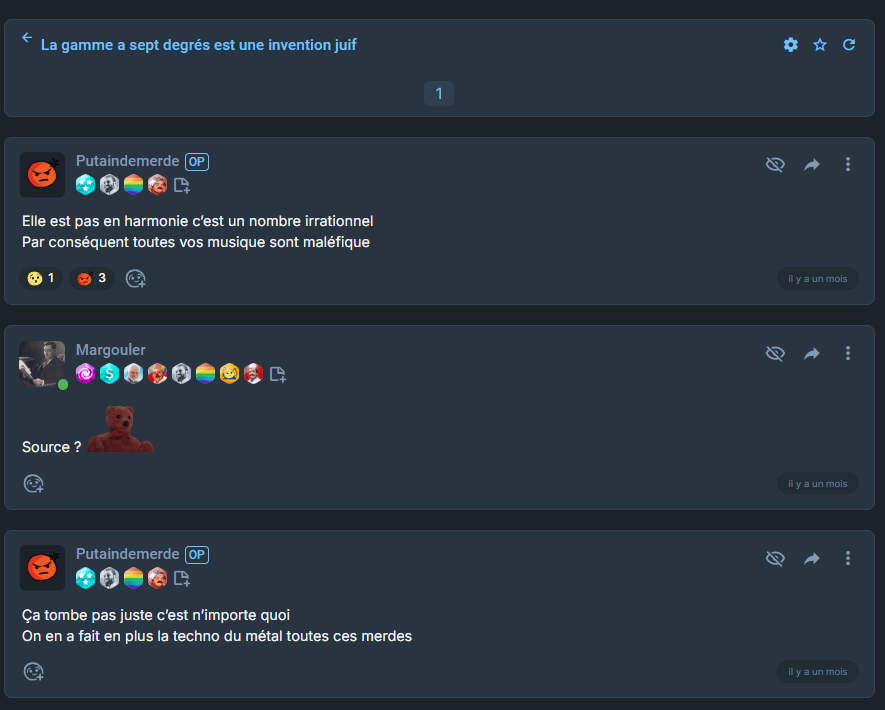Add reaction to the last post
Screen dimensions: 885x710
33,672
